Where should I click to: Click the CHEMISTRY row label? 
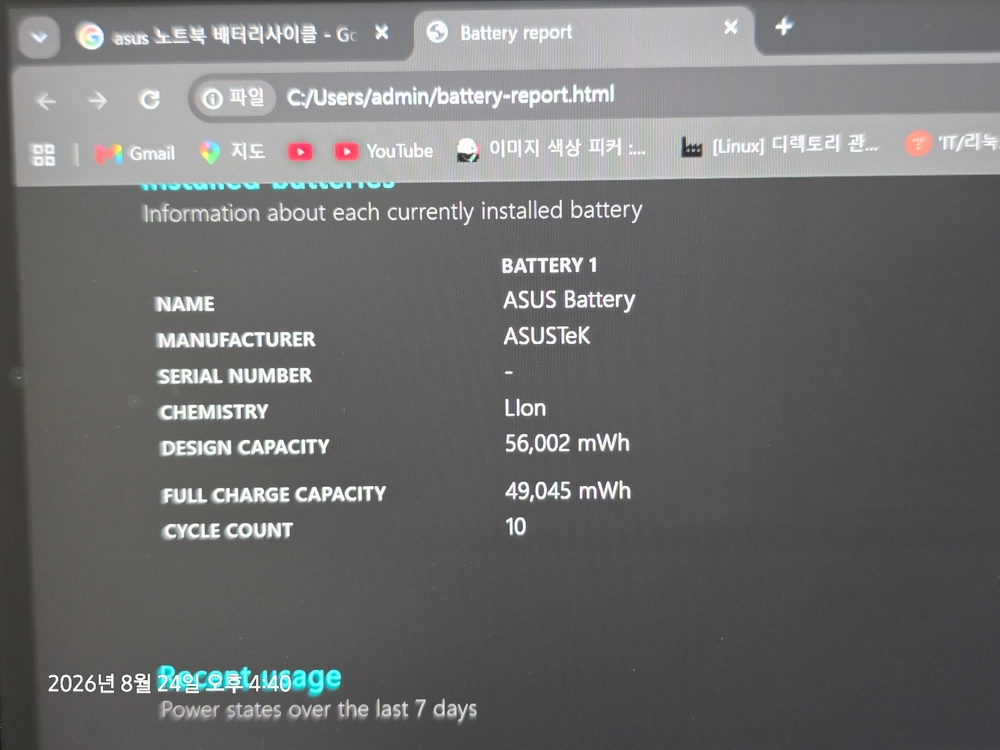[x=214, y=412]
